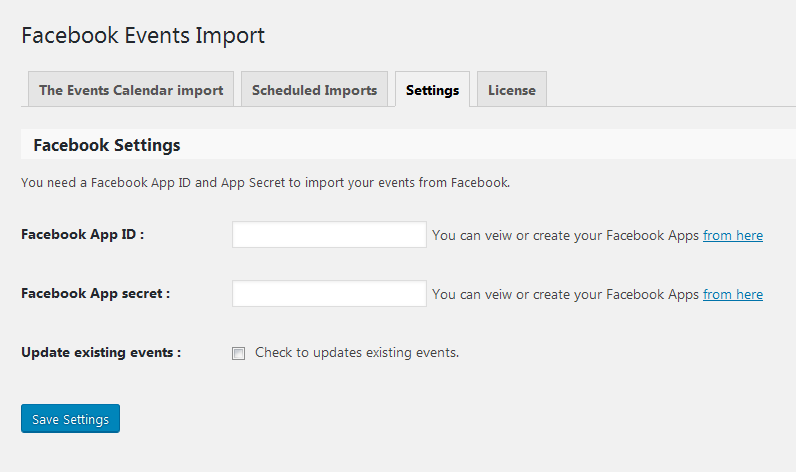Click the 'Facebook App ID :' label

(83, 235)
